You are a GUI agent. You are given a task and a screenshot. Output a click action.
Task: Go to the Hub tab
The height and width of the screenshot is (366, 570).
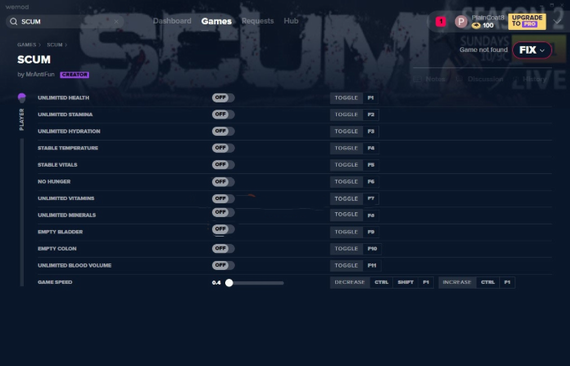coord(291,21)
